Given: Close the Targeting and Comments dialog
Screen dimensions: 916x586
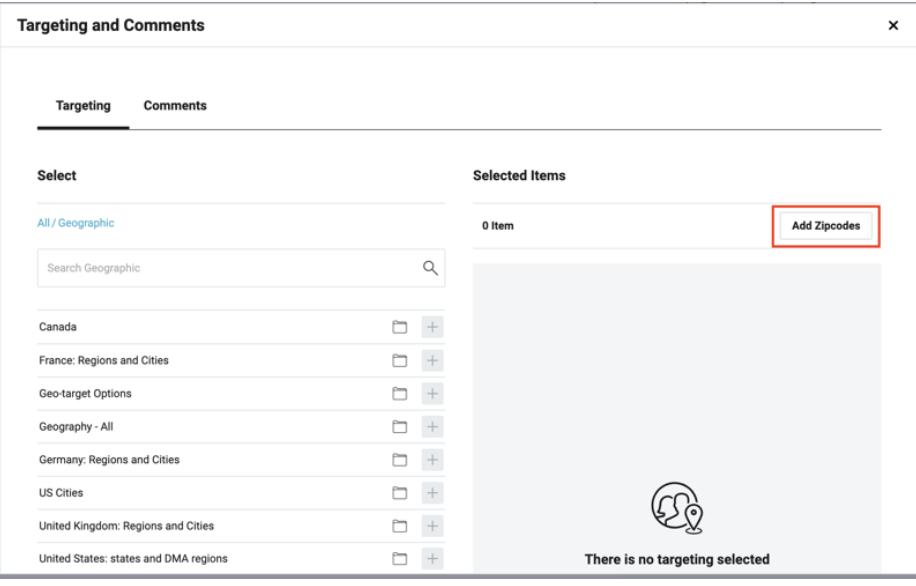Looking at the screenshot, I should click(x=893, y=26).
